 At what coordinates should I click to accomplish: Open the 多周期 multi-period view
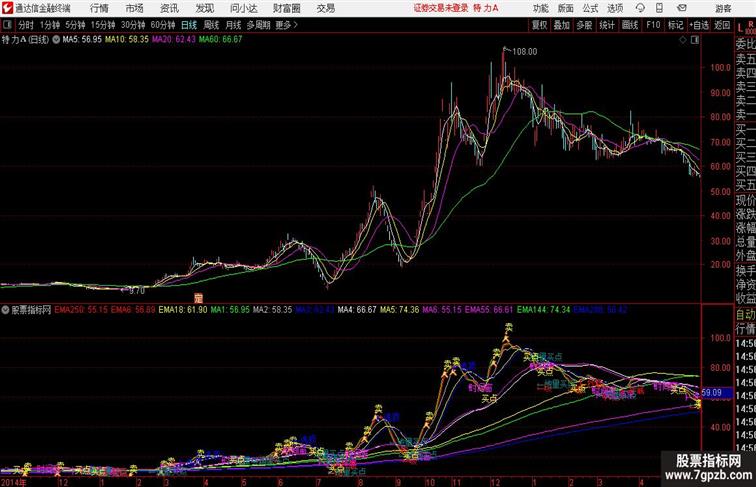258,25
